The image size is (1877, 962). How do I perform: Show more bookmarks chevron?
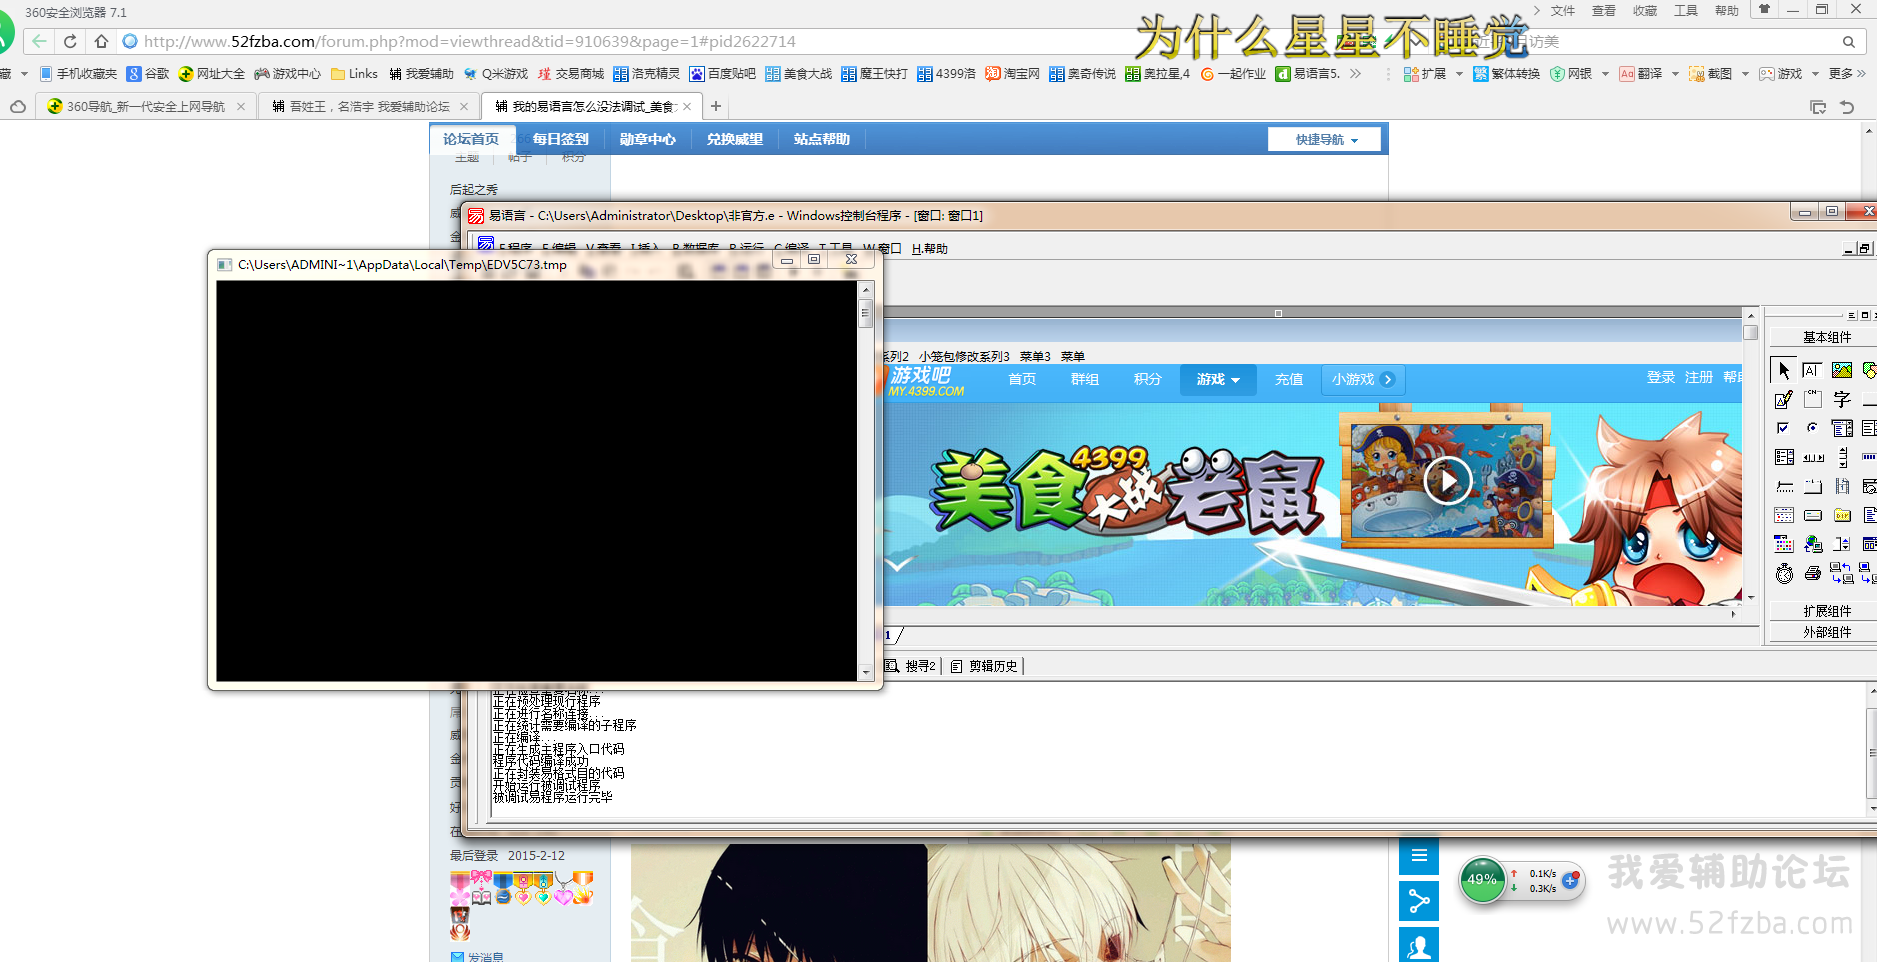click(1355, 73)
